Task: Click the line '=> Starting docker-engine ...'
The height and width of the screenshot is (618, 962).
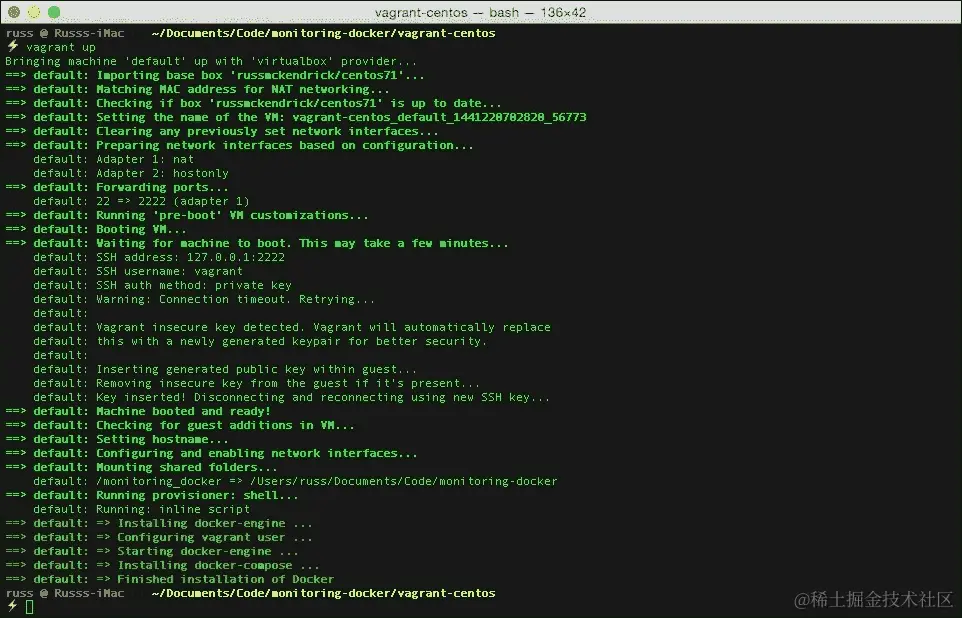Action: [197, 551]
